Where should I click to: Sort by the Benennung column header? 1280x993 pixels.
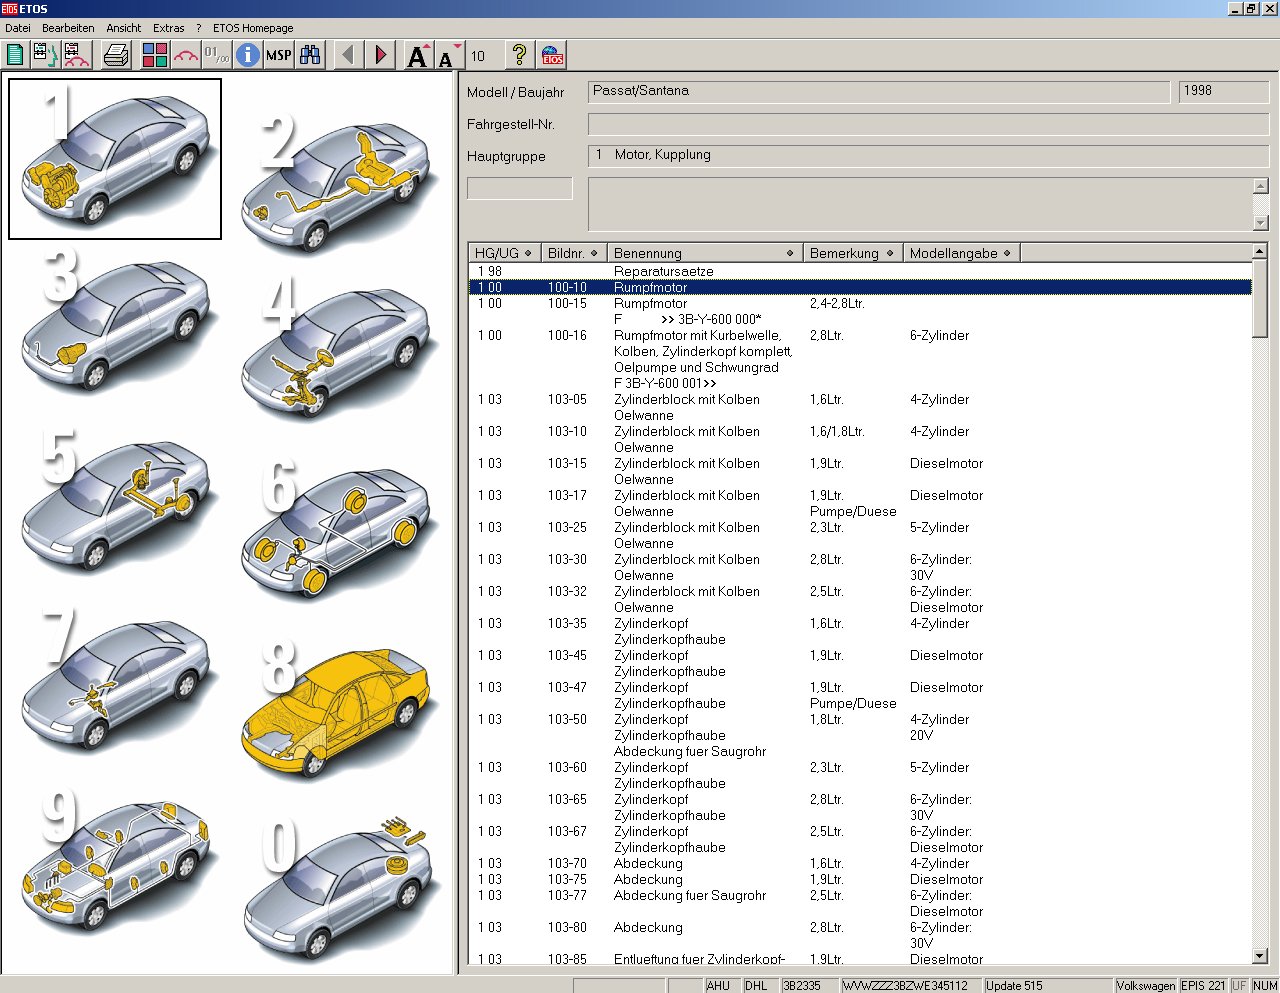click(x=704, y=253)
